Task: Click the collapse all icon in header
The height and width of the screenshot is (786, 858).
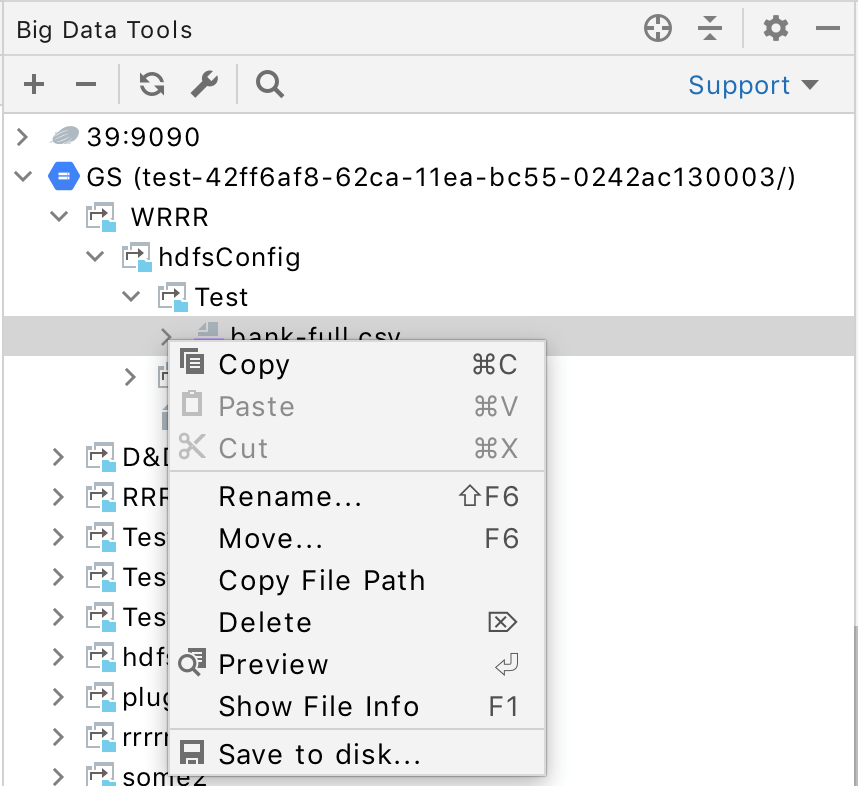Action: pyautogui.click(x=710, y=29)
